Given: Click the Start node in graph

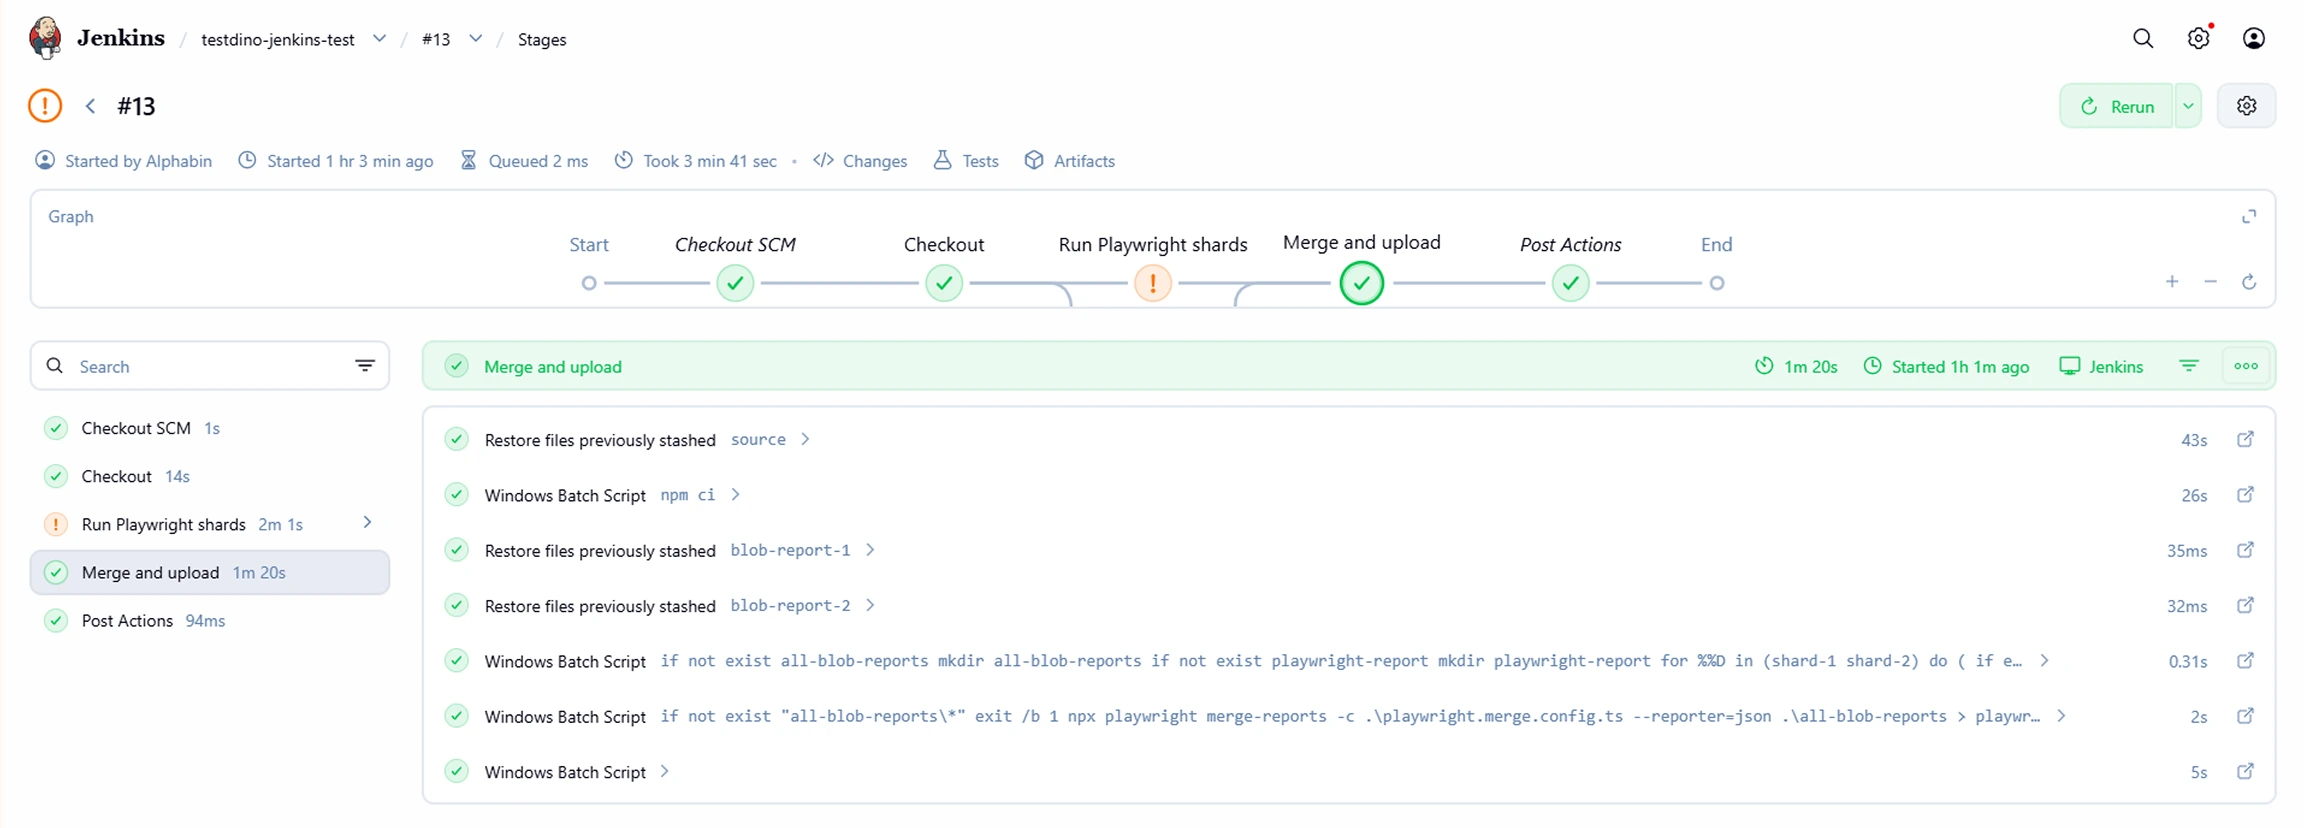Looking at the screenshot, I should pos(589,283).
